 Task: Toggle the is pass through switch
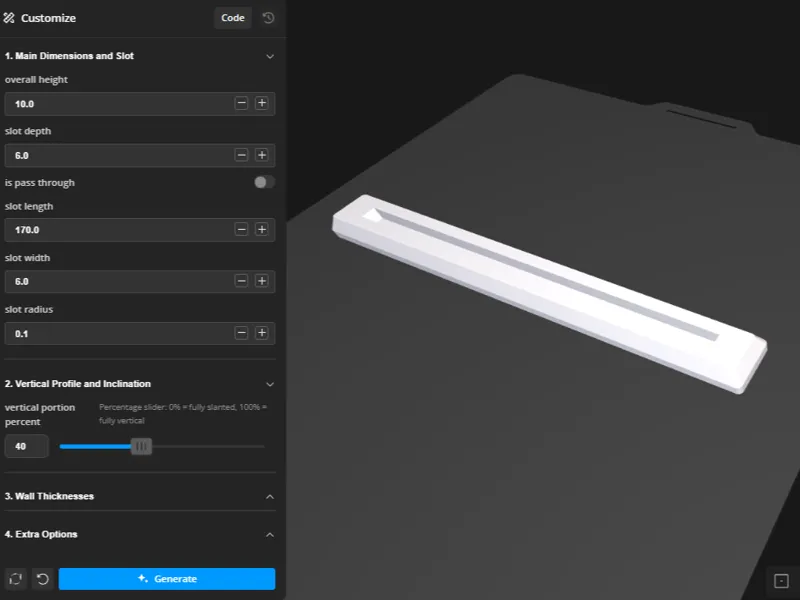264,182
